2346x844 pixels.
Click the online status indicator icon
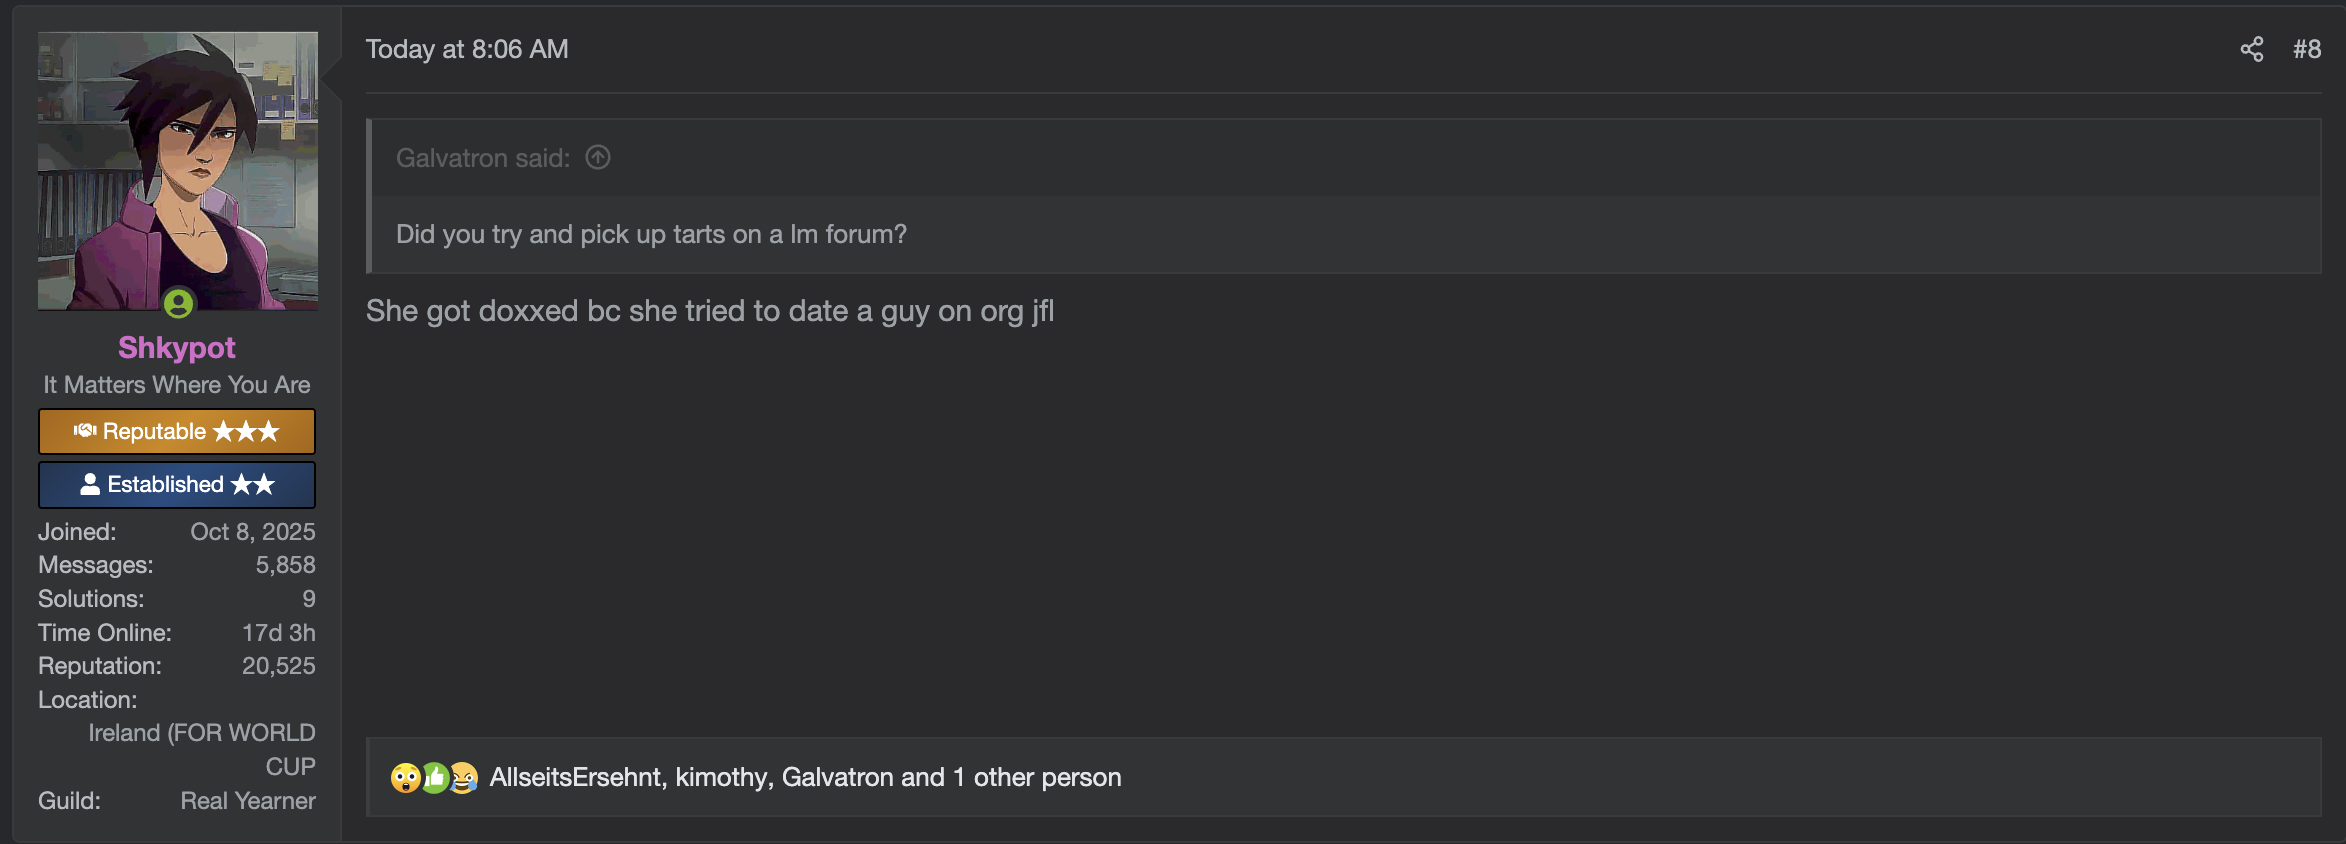[x=179, y=303]
